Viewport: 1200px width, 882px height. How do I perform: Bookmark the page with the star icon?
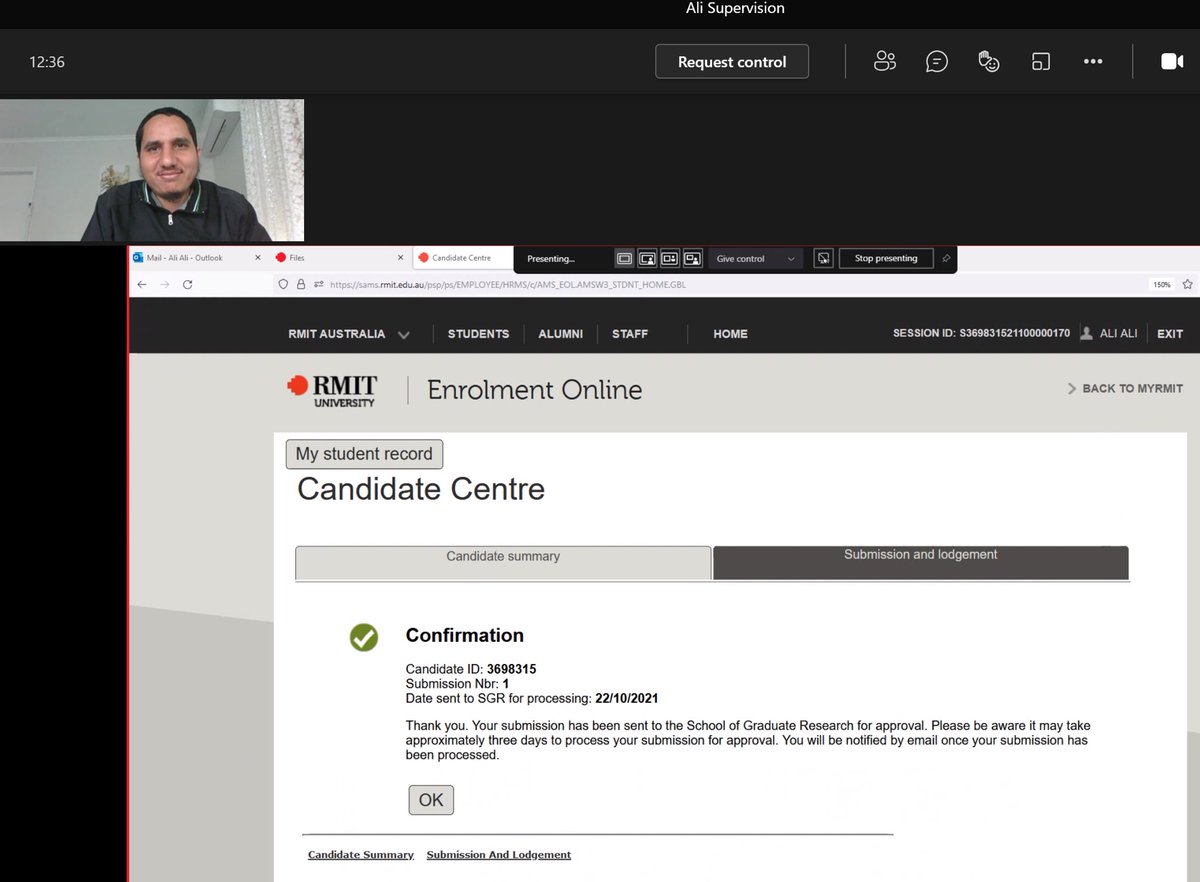1187,284
